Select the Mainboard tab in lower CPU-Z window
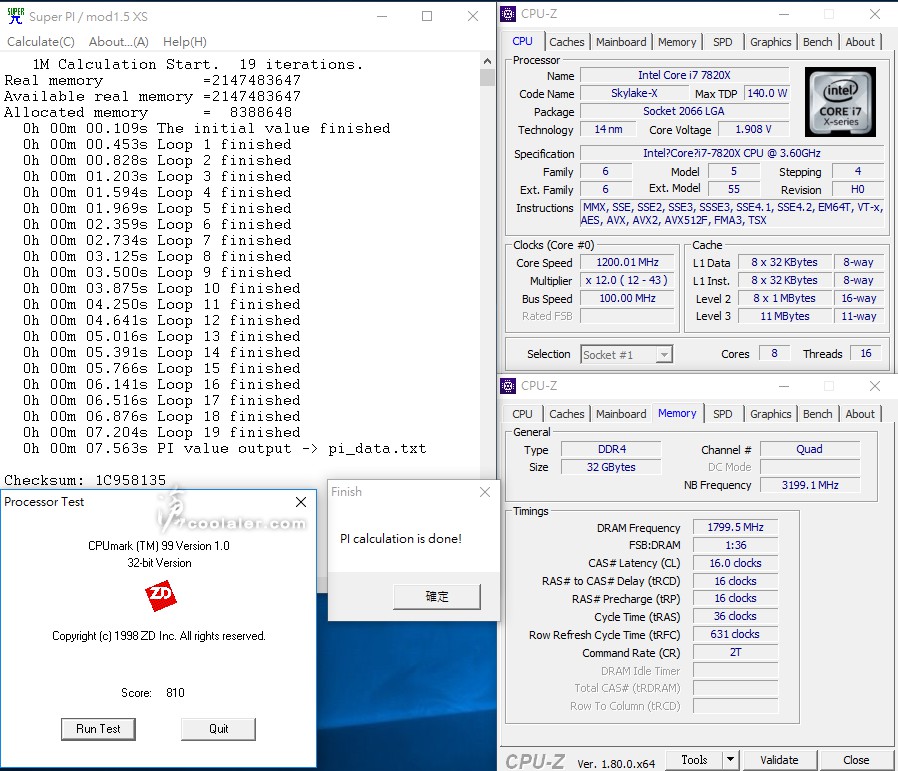898x771 pixels. (x=621, y=414)
